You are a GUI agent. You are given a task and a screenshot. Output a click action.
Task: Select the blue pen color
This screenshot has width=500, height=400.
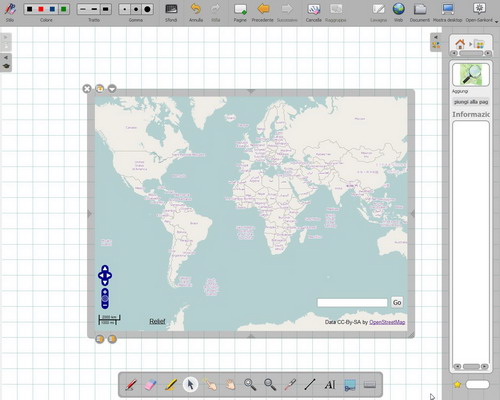click(x=52, y=9)
